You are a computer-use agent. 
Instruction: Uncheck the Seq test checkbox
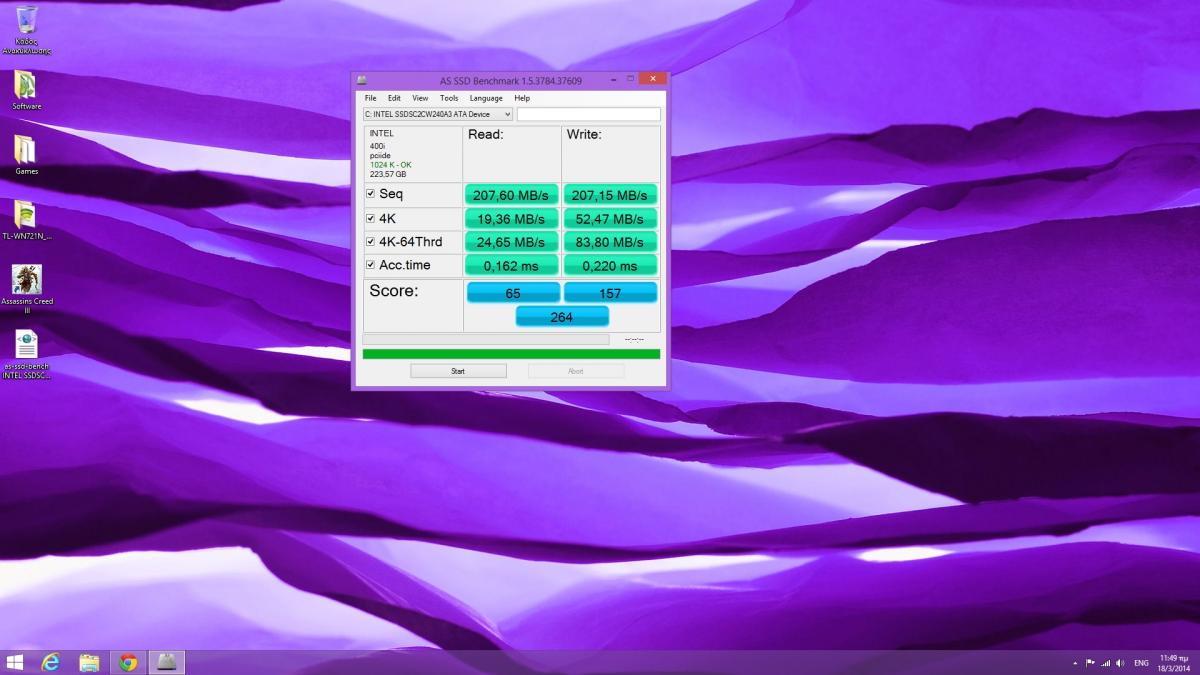[x=371, y=194]
